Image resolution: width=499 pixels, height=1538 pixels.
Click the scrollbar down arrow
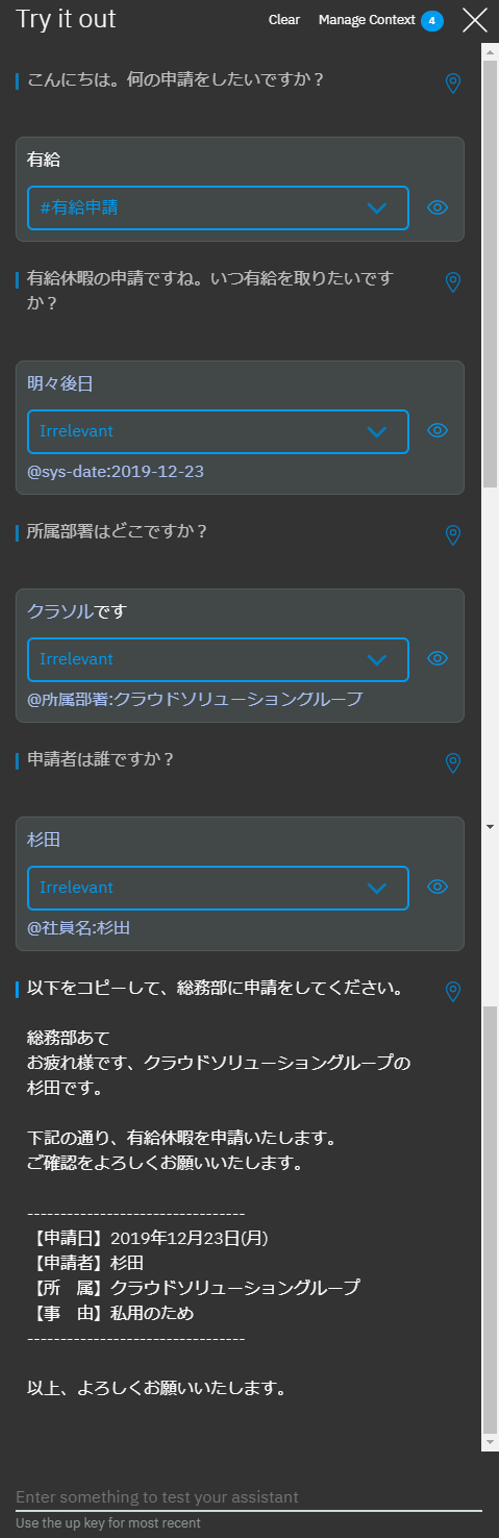[x=490, y=827]
